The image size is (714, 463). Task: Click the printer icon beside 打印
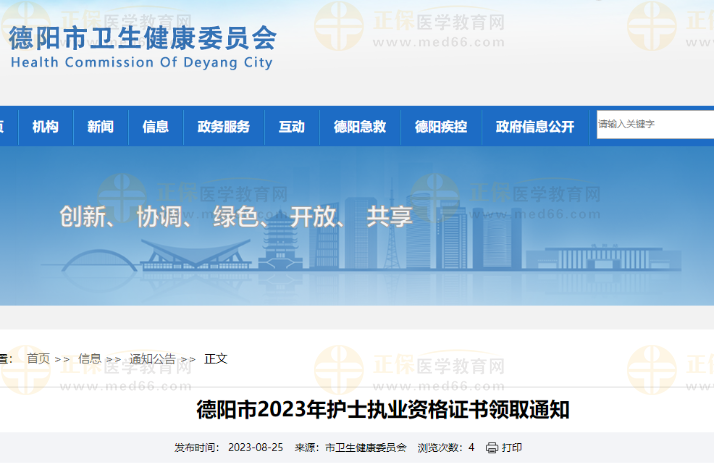[491, 448]
